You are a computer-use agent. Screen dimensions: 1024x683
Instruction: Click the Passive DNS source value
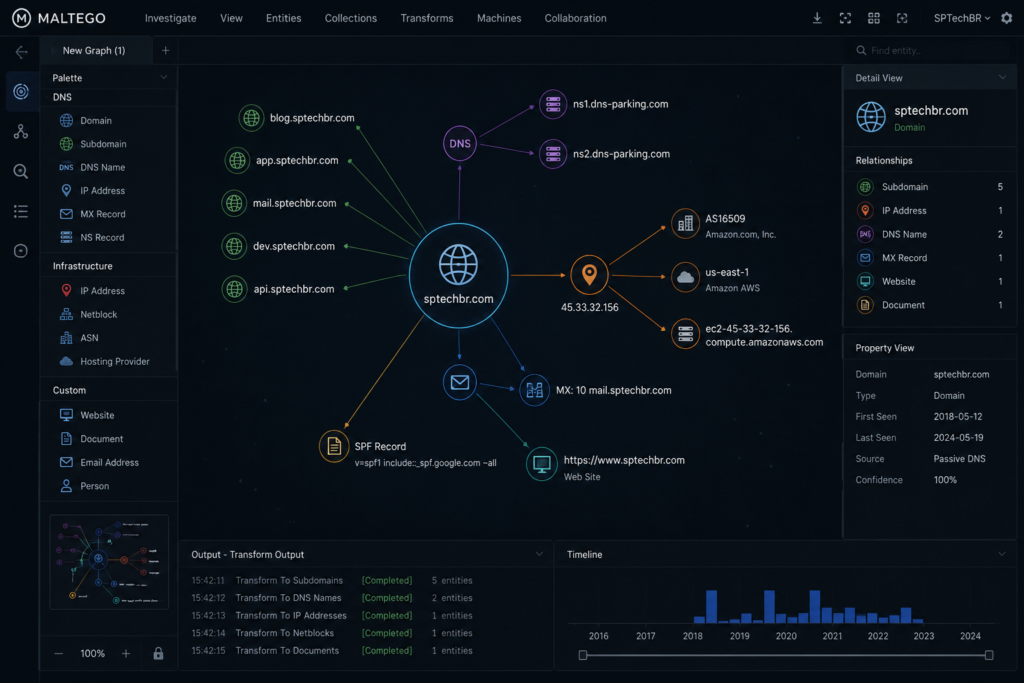pyautogui.click(x=959, y=459)
